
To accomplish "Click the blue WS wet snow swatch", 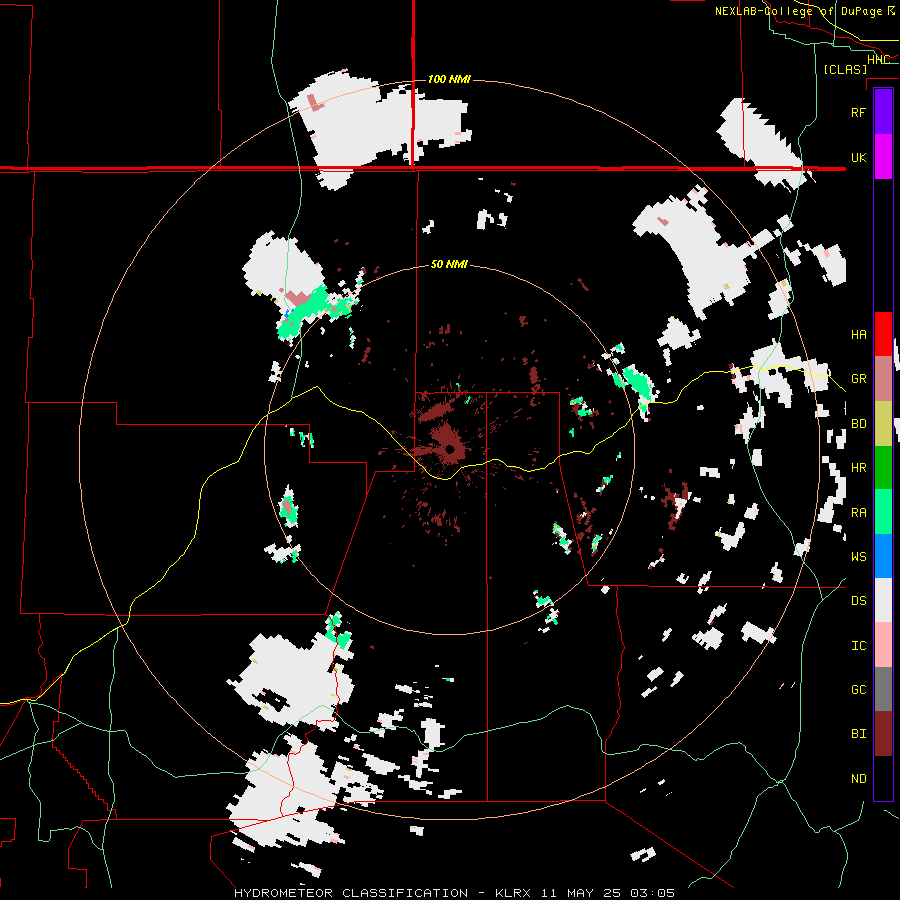I will [x=883, y=556].
